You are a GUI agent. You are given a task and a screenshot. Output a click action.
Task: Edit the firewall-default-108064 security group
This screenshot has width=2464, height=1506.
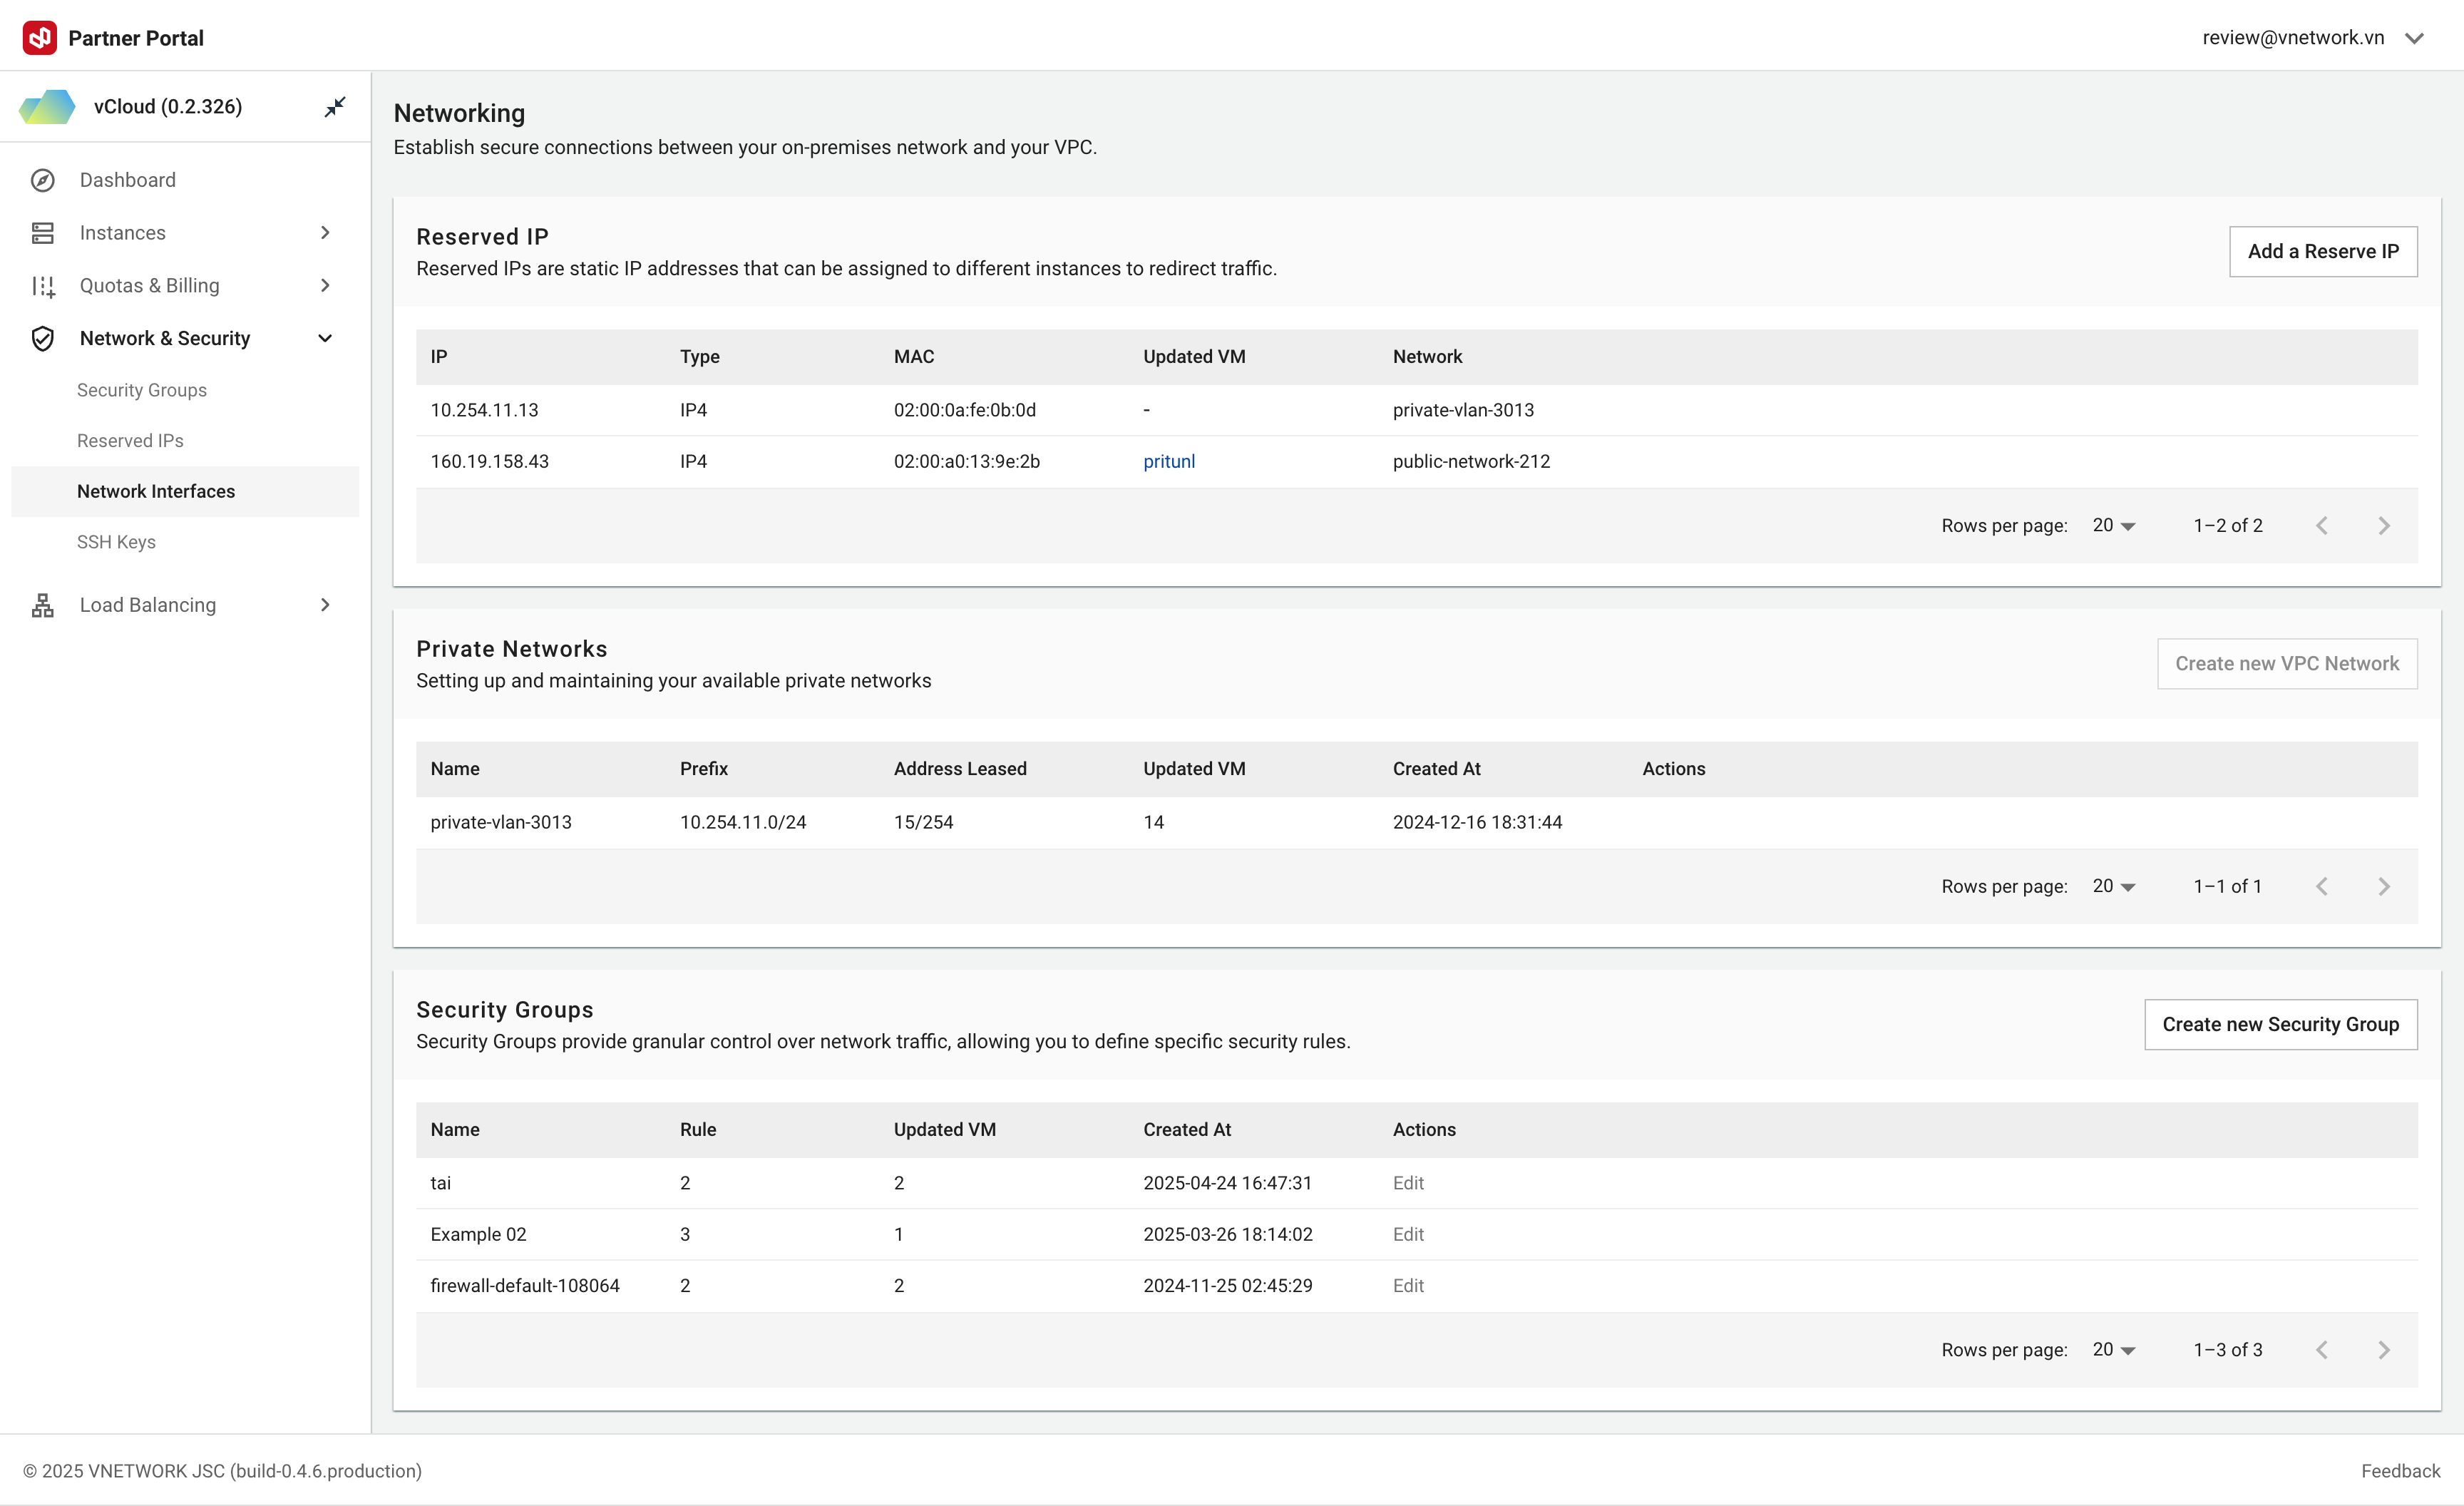point(1408,1286)
